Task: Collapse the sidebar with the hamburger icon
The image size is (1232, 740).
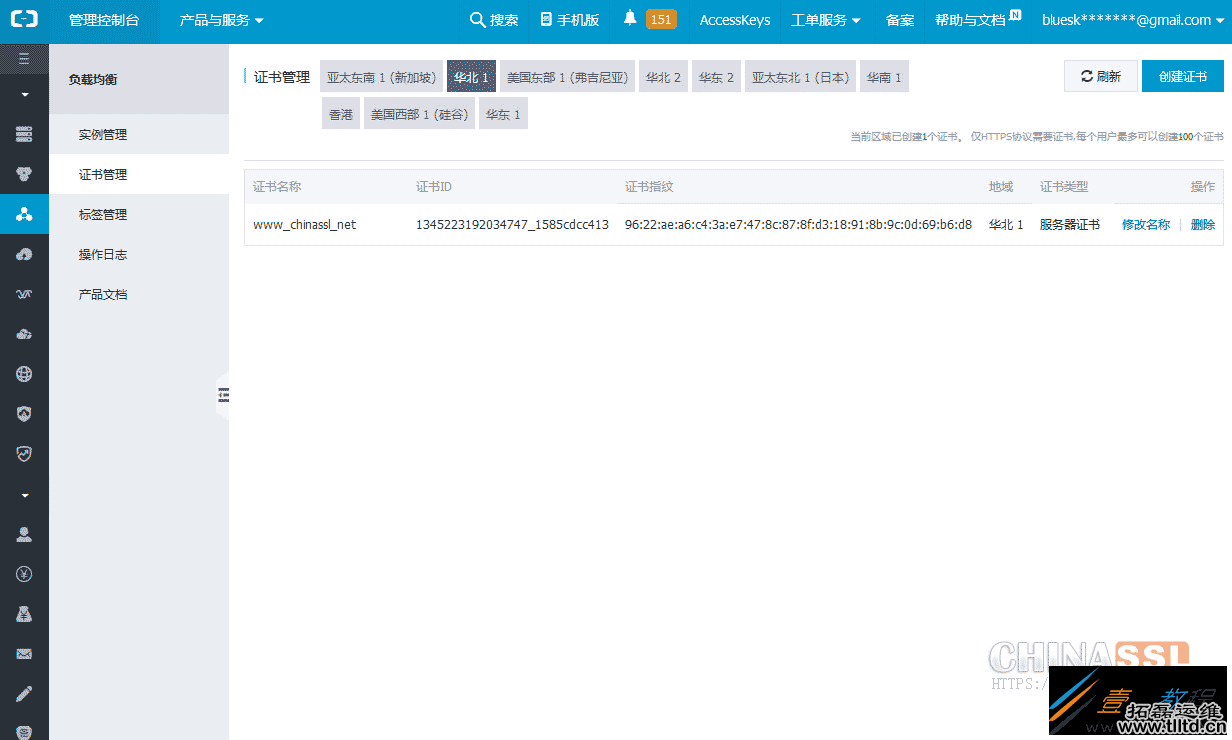Action: 23,58
